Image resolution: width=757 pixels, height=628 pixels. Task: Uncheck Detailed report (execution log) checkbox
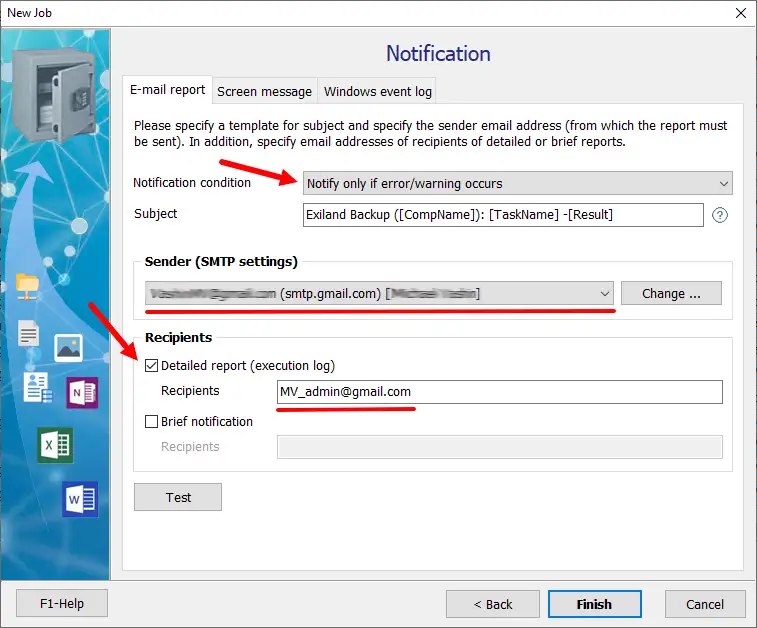coord(152,366)
